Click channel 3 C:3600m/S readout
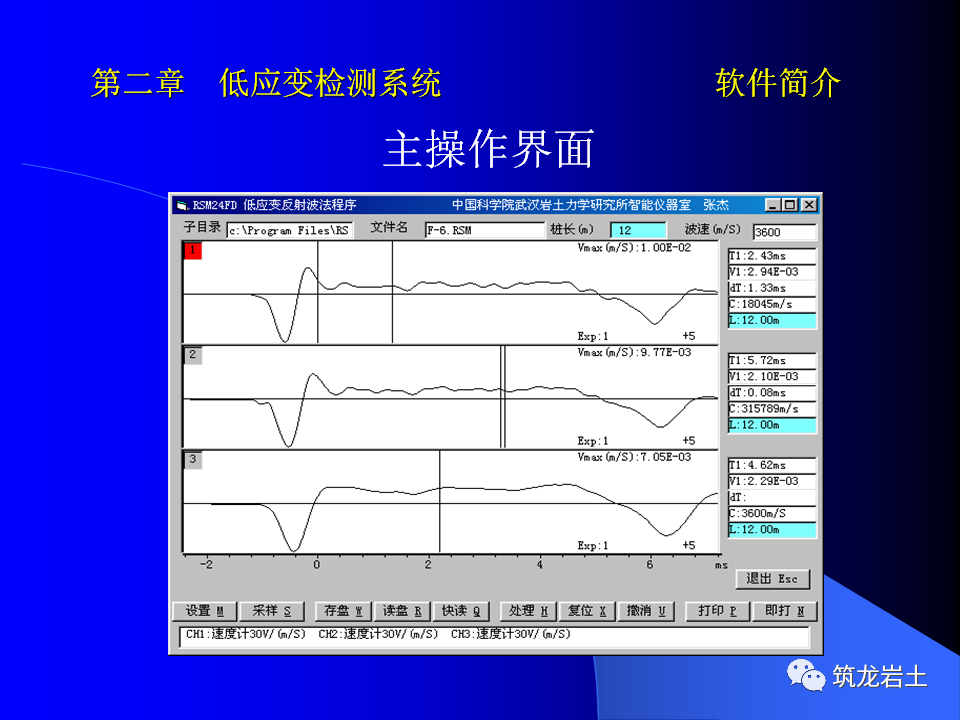Image resolution: width=960 pixels, height=720 pixels. click(772, 514)
